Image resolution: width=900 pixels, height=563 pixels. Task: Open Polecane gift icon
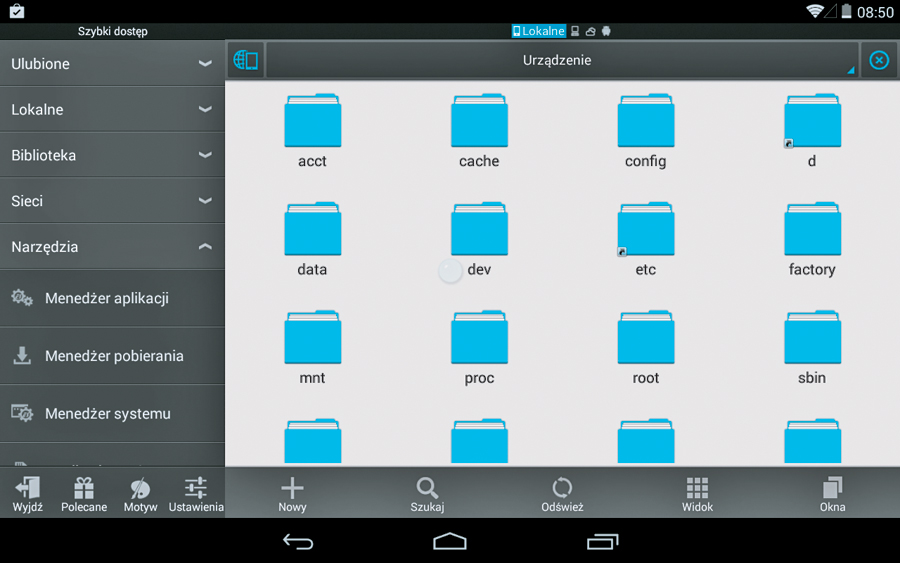tap(84, 492)
